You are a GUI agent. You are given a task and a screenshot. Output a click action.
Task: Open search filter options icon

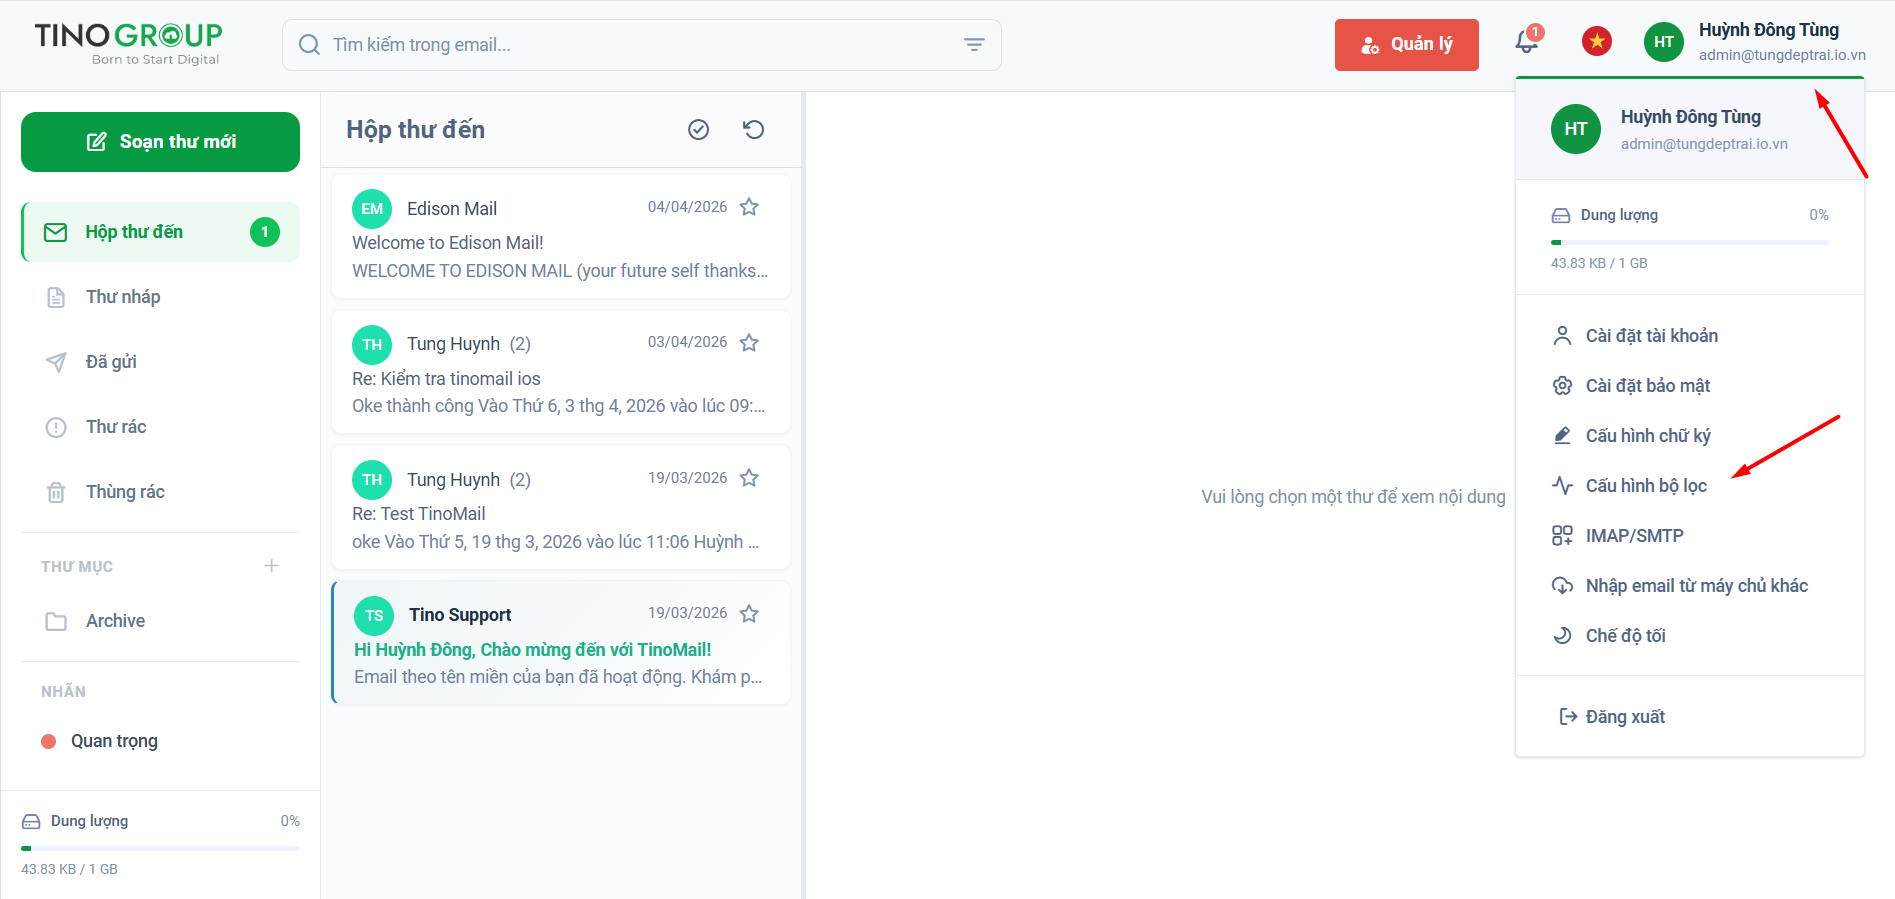pos(974,45)
